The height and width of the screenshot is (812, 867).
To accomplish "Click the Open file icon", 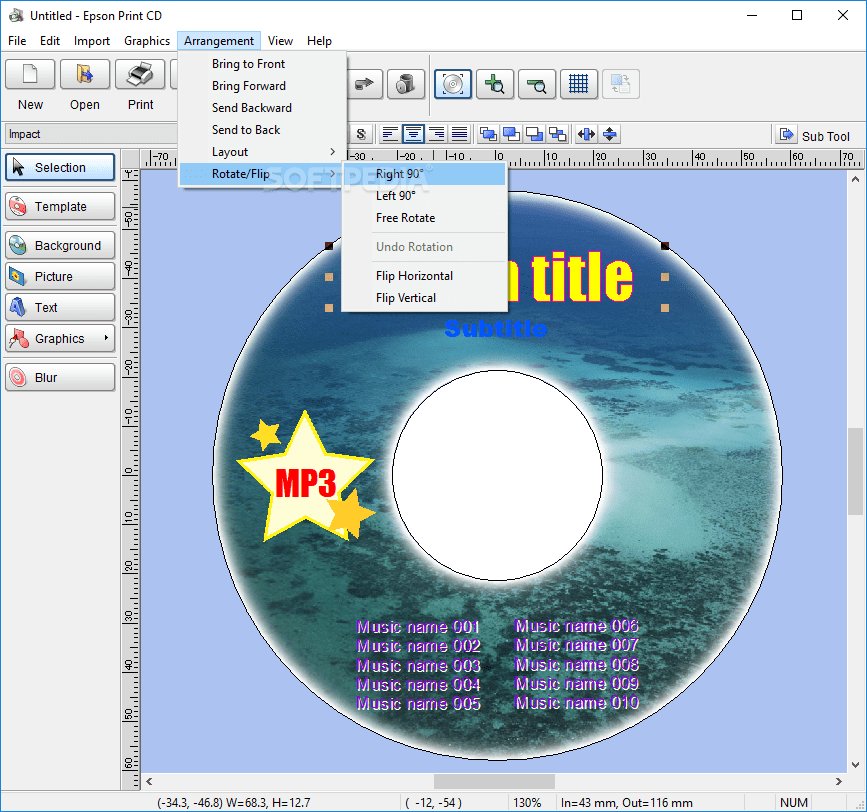I will click(x=85, y=74).
